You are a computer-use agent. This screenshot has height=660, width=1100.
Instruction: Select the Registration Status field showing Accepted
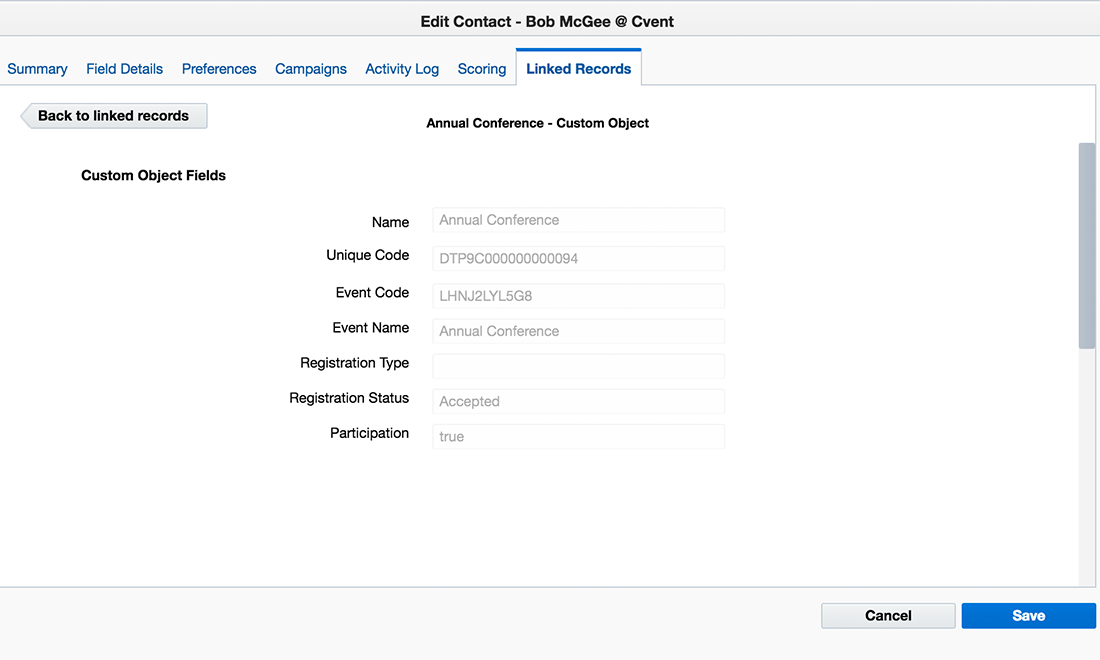(578, 401)
